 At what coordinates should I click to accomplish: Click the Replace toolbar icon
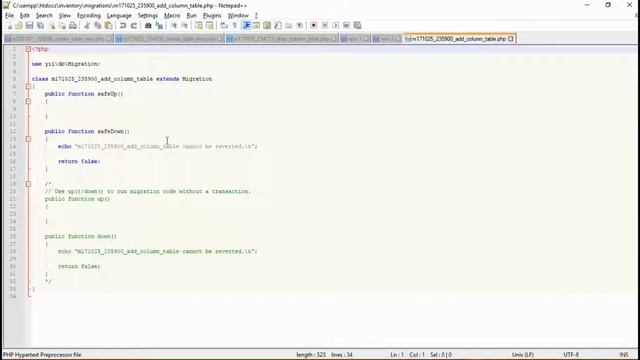[159, 26]
